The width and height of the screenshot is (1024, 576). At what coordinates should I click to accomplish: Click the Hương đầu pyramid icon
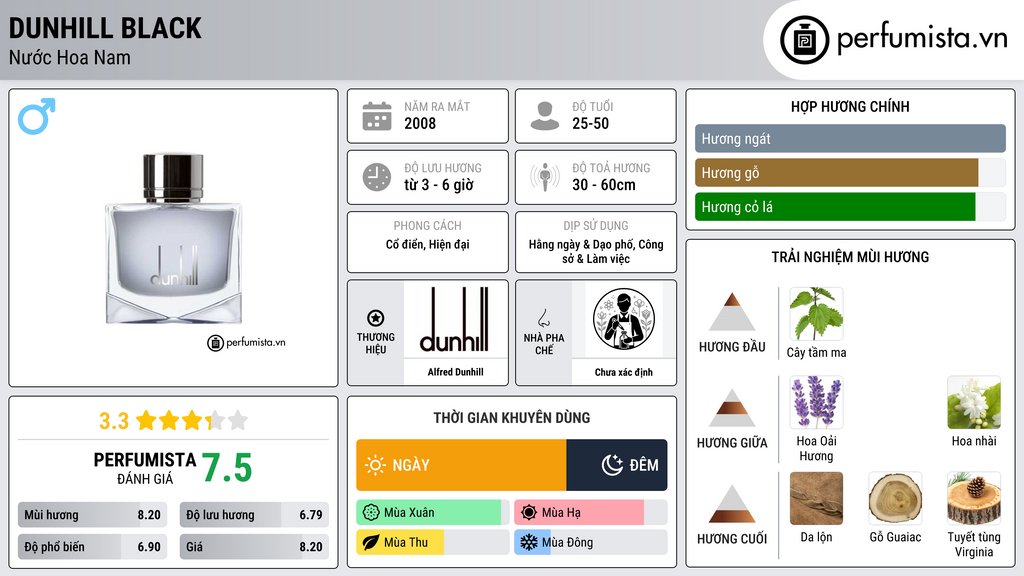click(732, 312)
